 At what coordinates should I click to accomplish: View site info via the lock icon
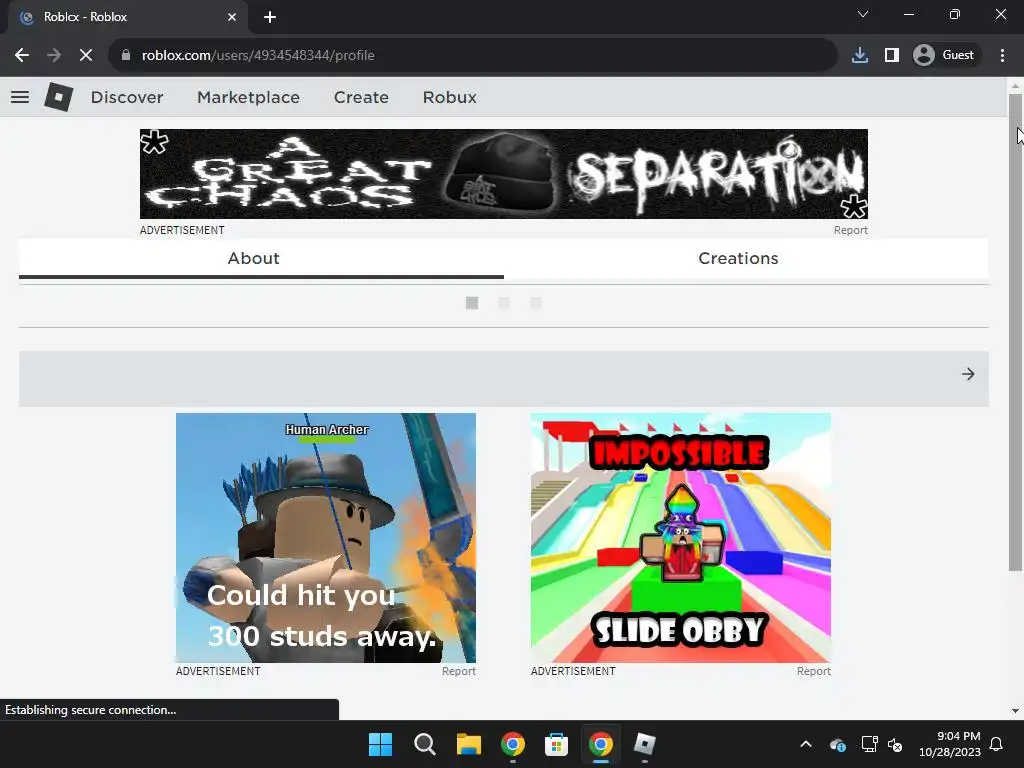(126, 56)
